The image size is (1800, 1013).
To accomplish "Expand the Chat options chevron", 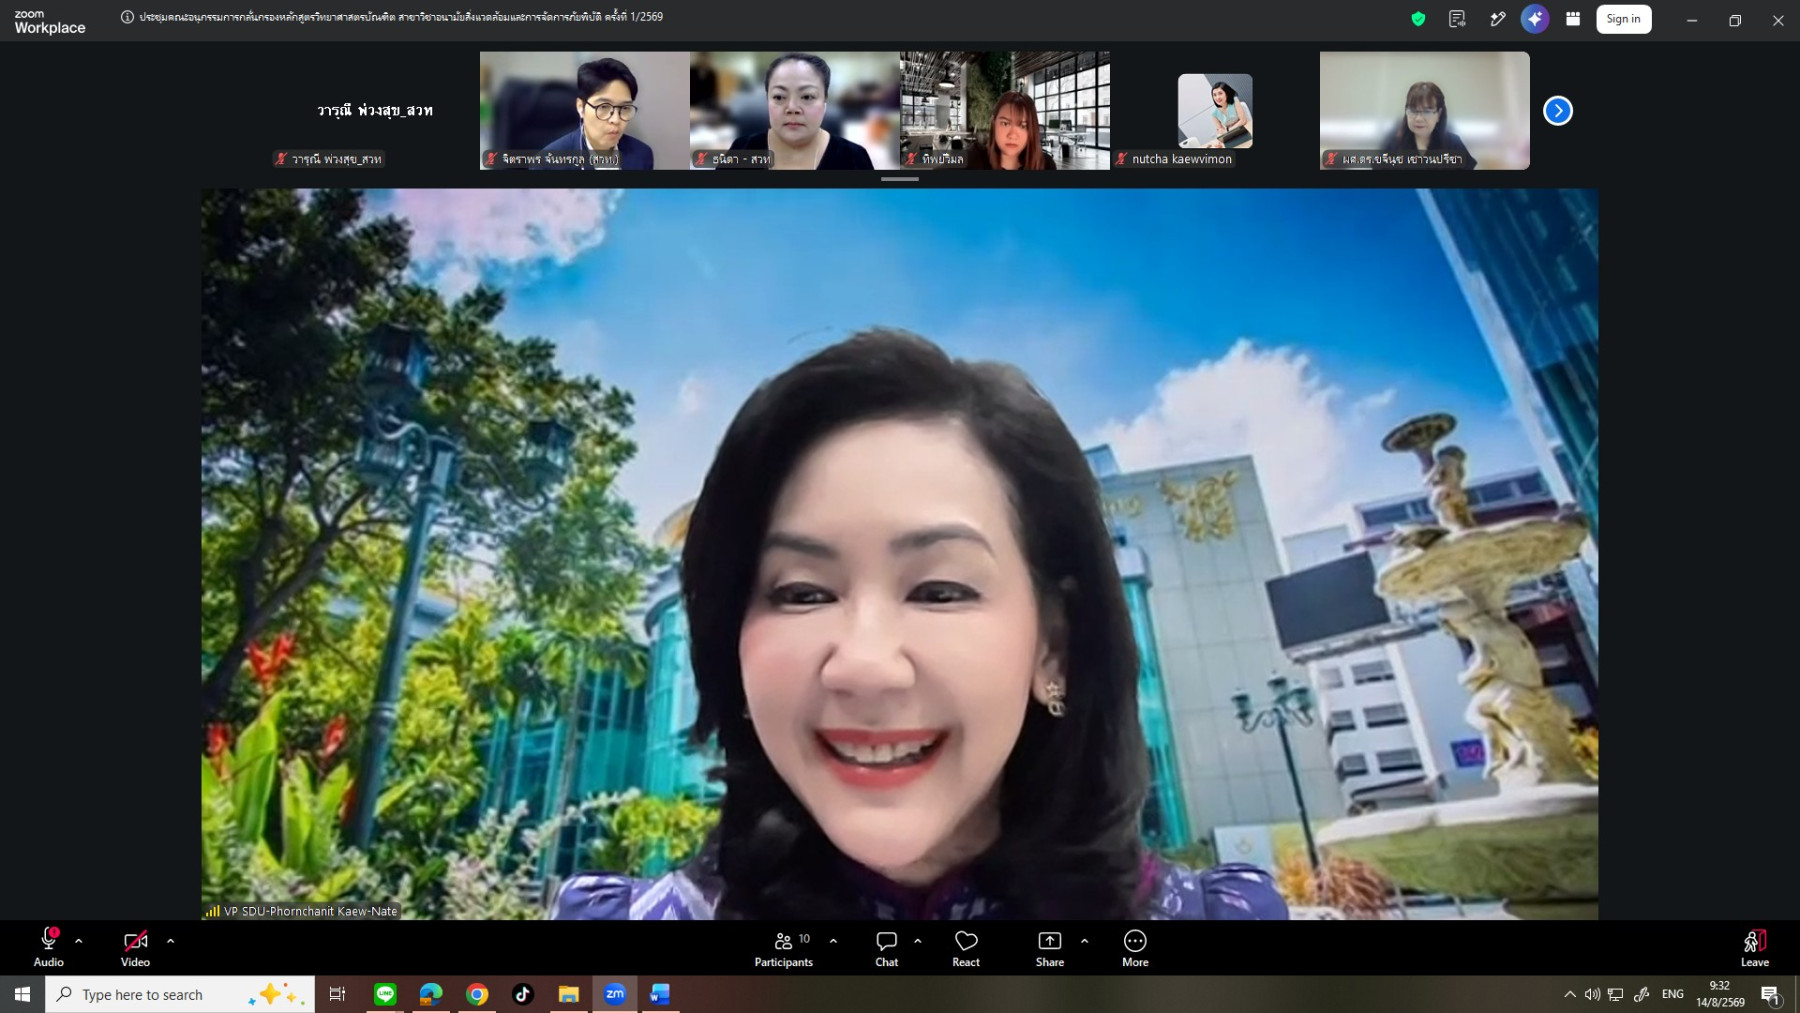I will click(917, 941).
